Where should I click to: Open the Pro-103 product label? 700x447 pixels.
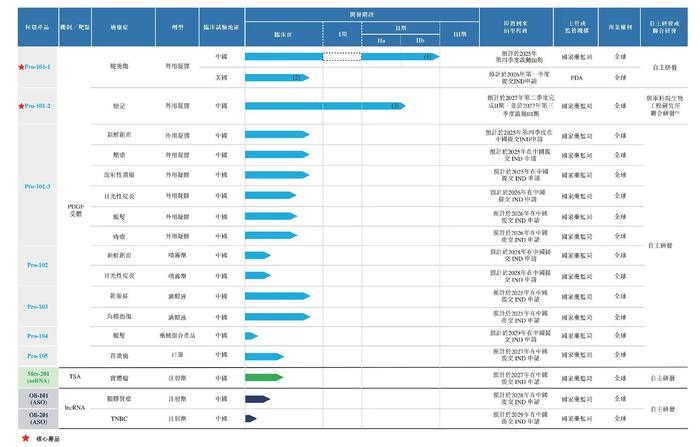35,306
